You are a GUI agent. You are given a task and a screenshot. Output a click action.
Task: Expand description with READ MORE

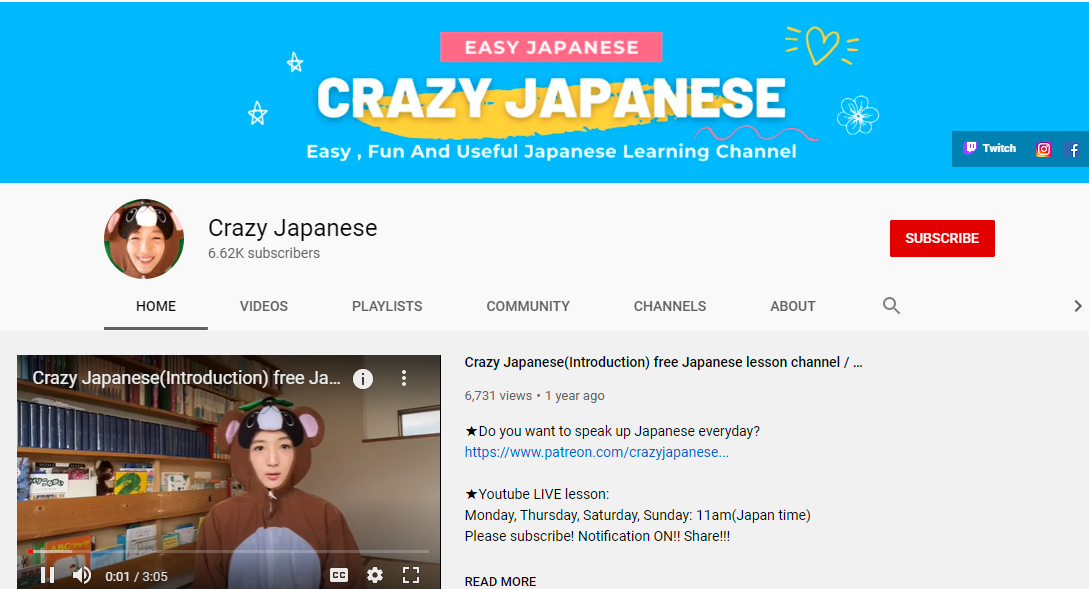tap(500, 581)
